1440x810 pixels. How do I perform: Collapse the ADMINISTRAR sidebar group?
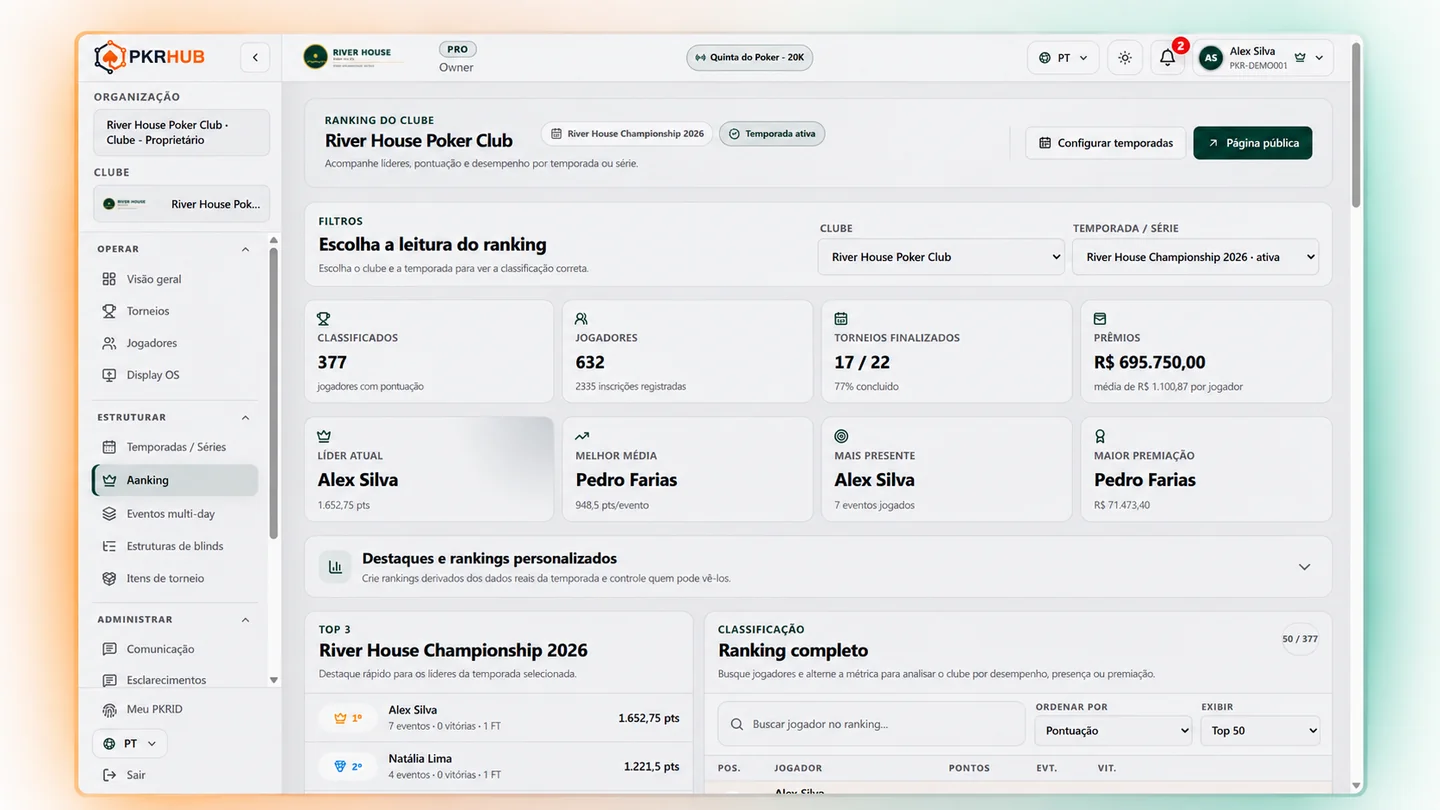coord(245,620)
